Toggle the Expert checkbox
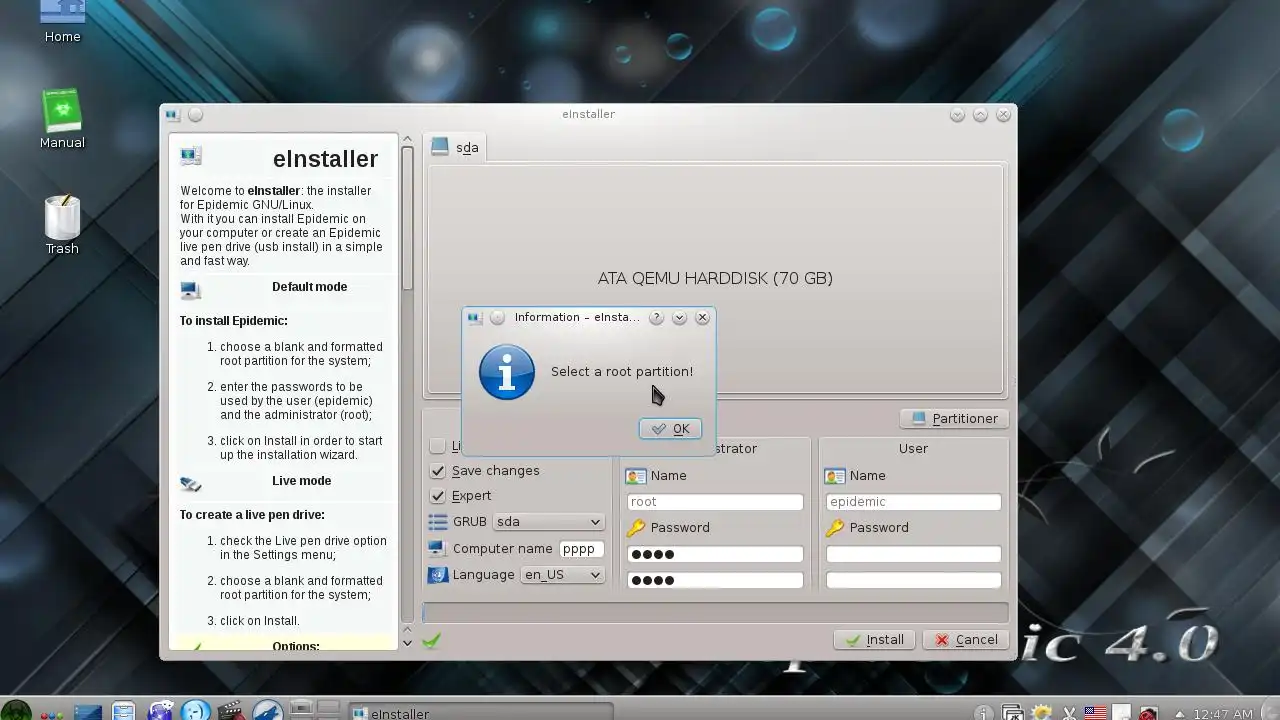1280x720 pixels. (x=437, y=496)
